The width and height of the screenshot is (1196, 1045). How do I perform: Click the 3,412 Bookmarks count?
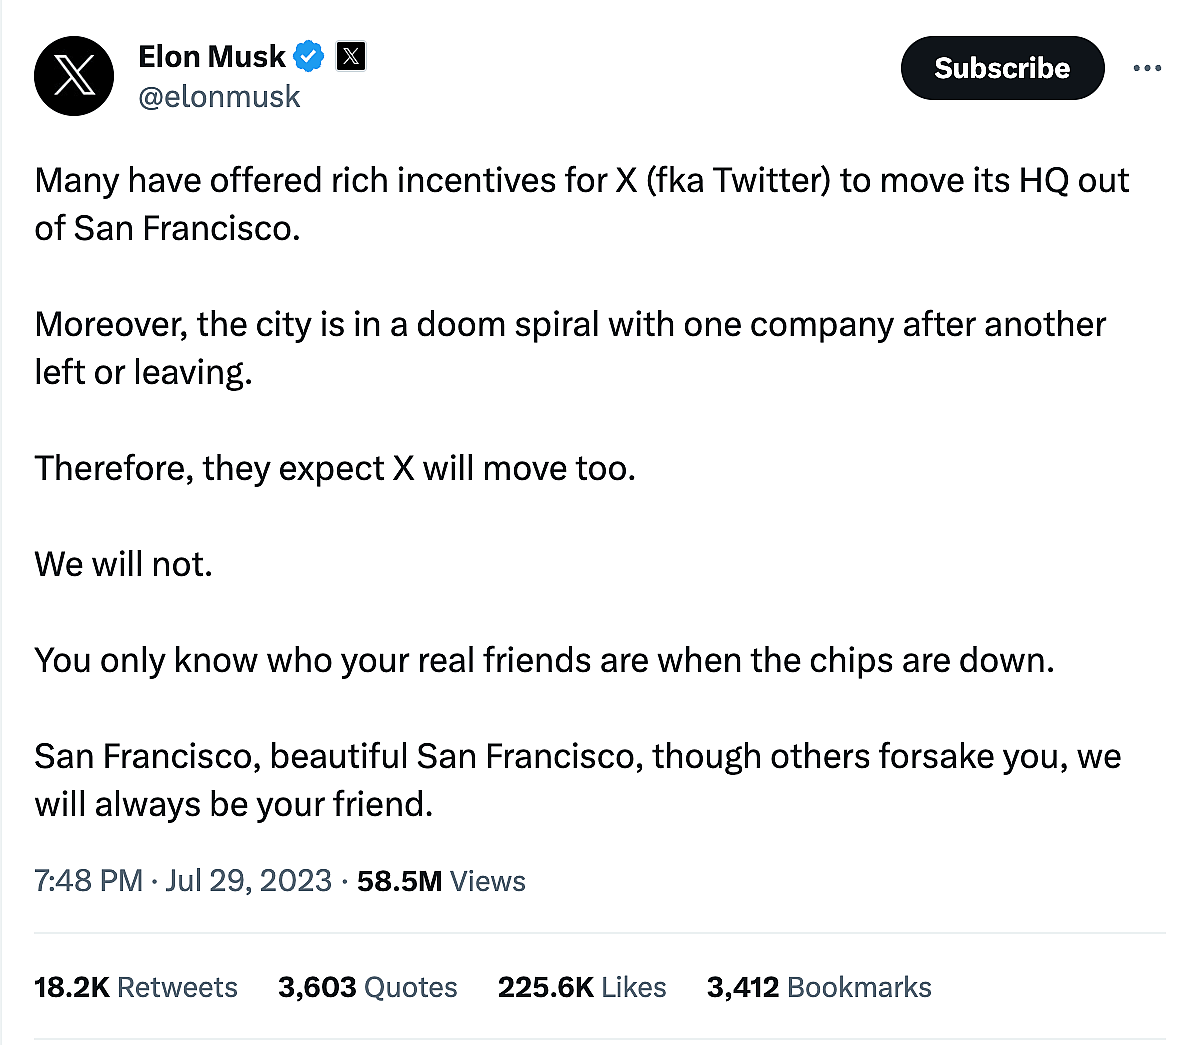819,988
